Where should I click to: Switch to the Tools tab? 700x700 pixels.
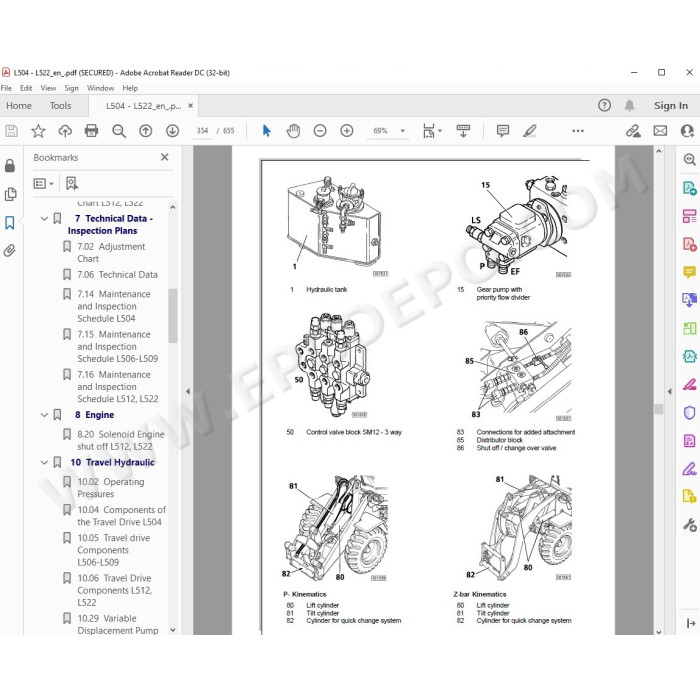point(60,106)
